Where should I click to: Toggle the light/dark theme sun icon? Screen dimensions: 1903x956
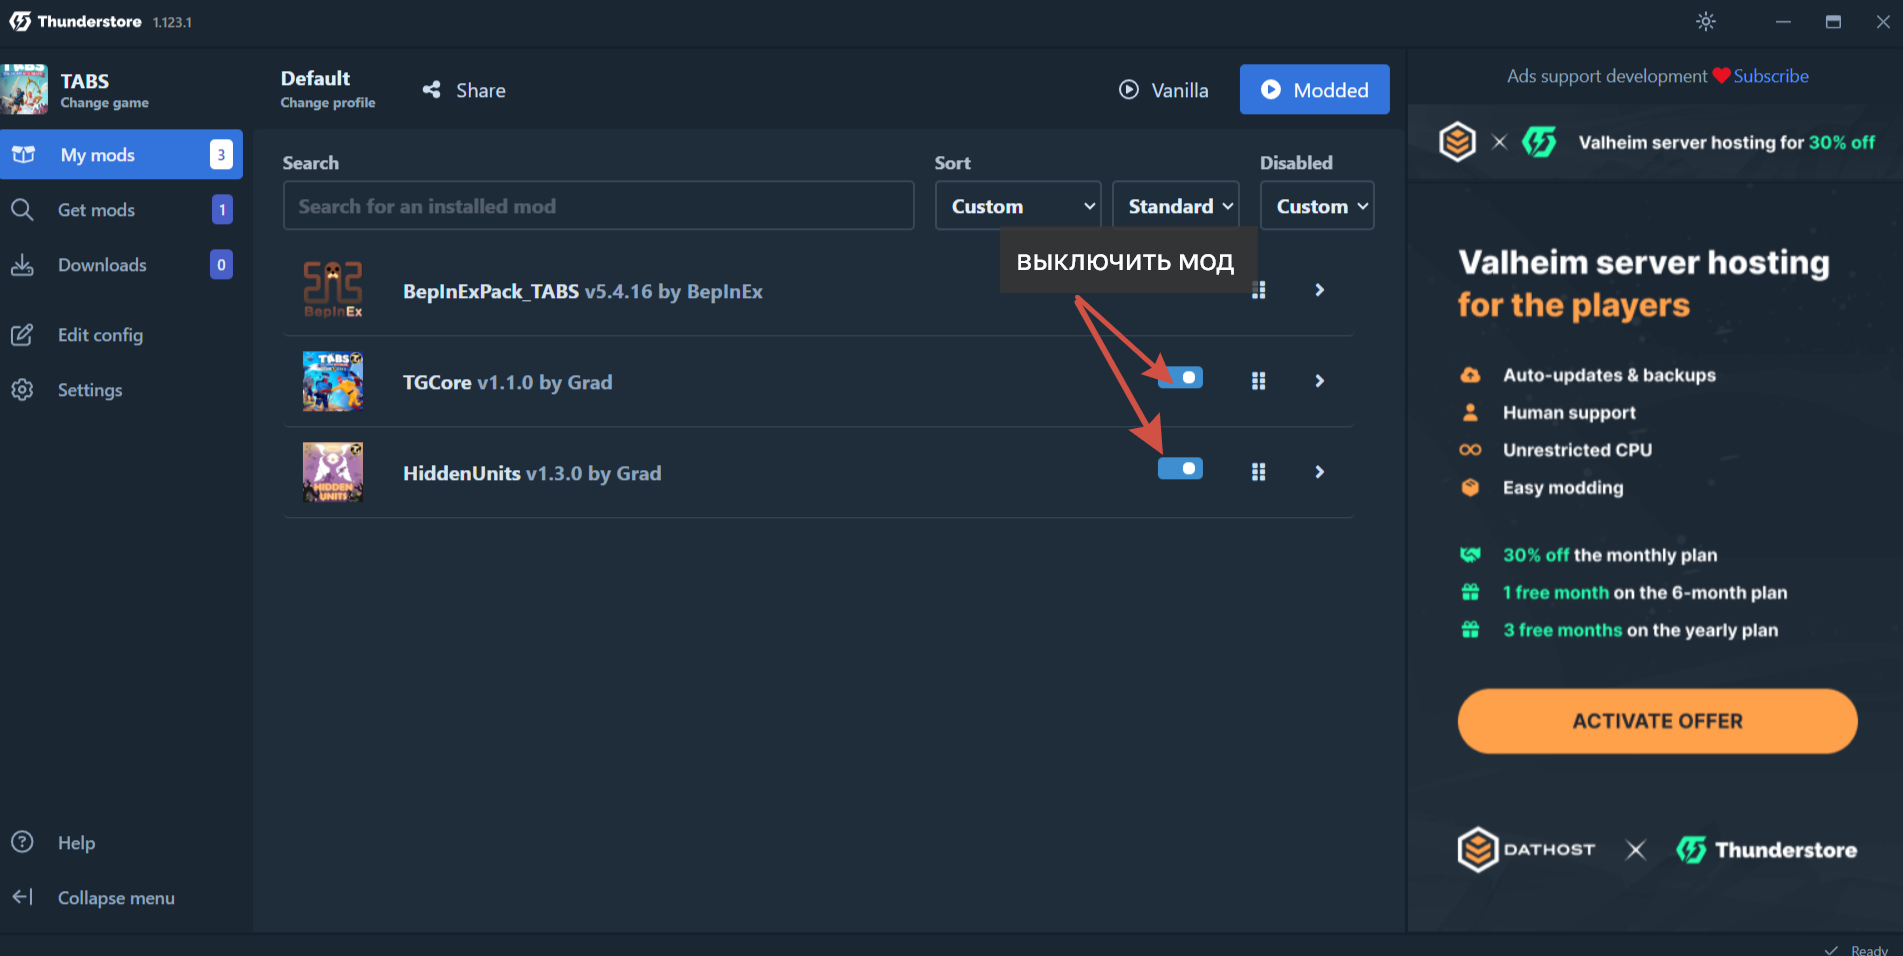[1706, 21]
